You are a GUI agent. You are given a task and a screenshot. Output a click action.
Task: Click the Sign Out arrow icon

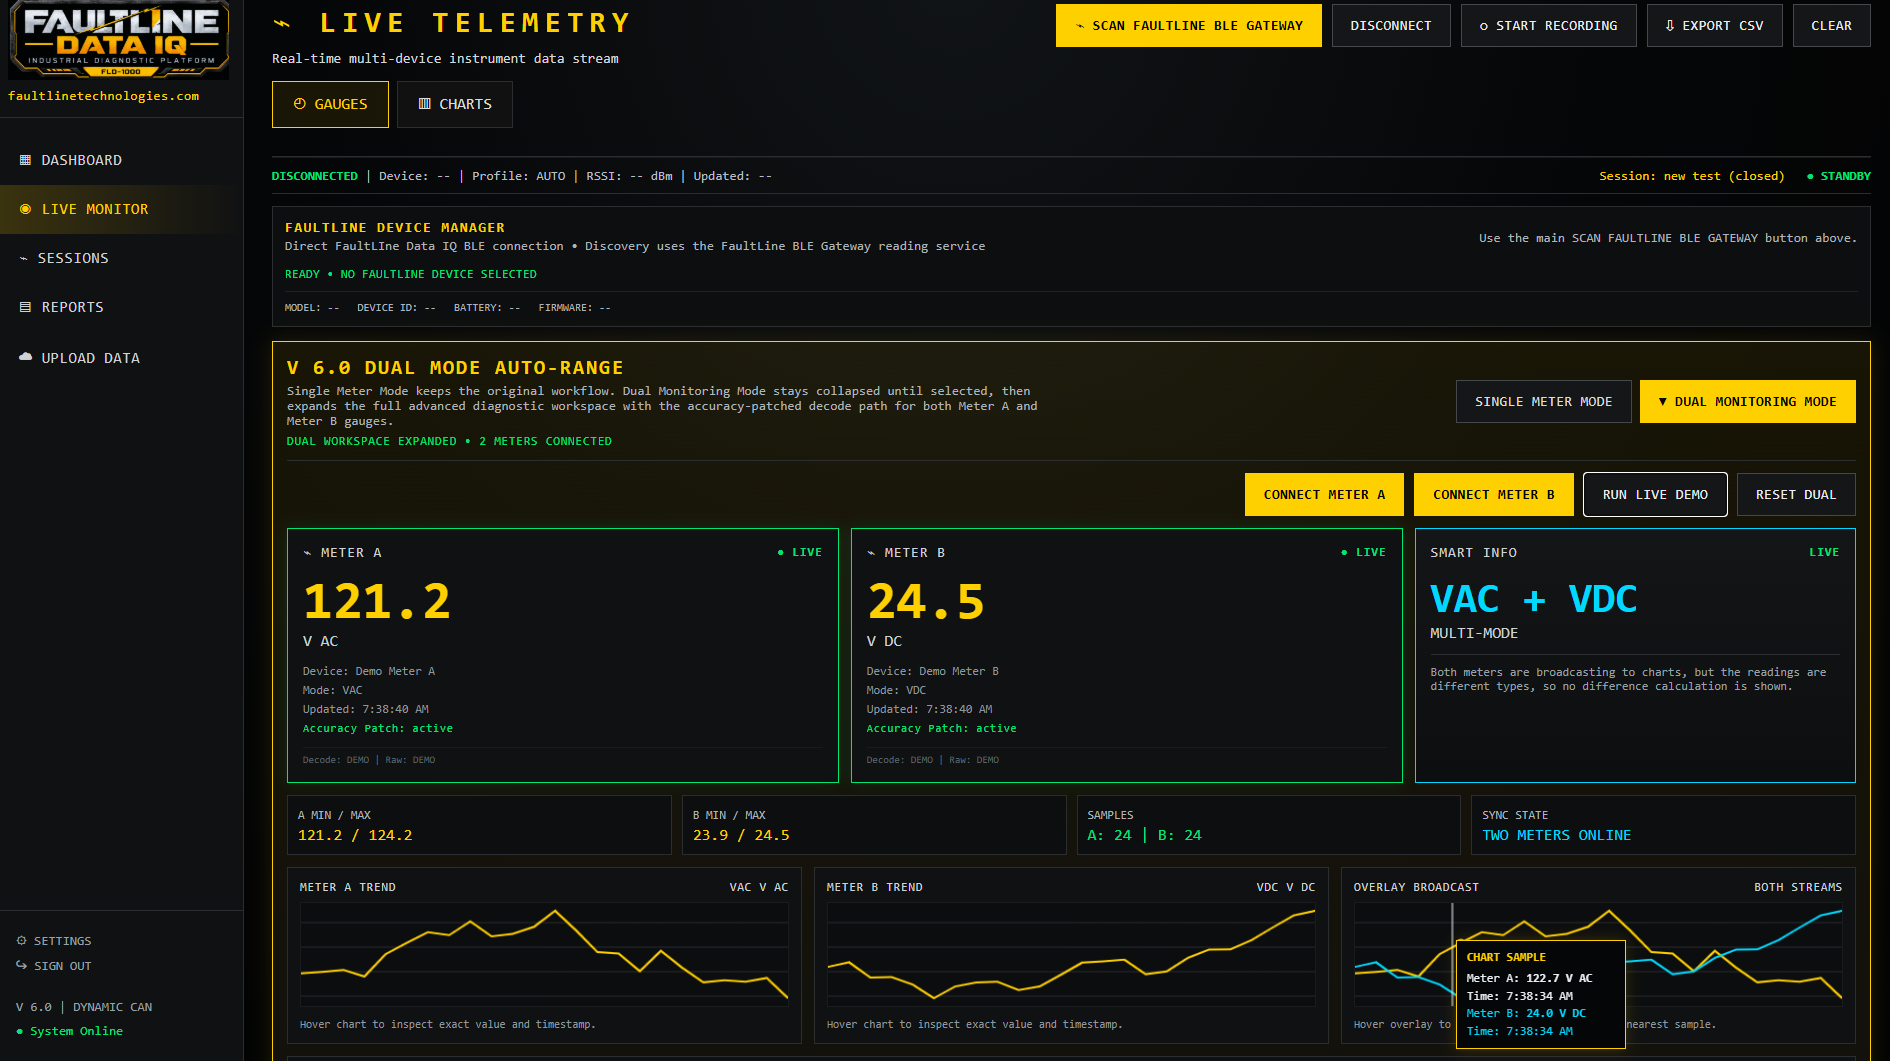22,965
